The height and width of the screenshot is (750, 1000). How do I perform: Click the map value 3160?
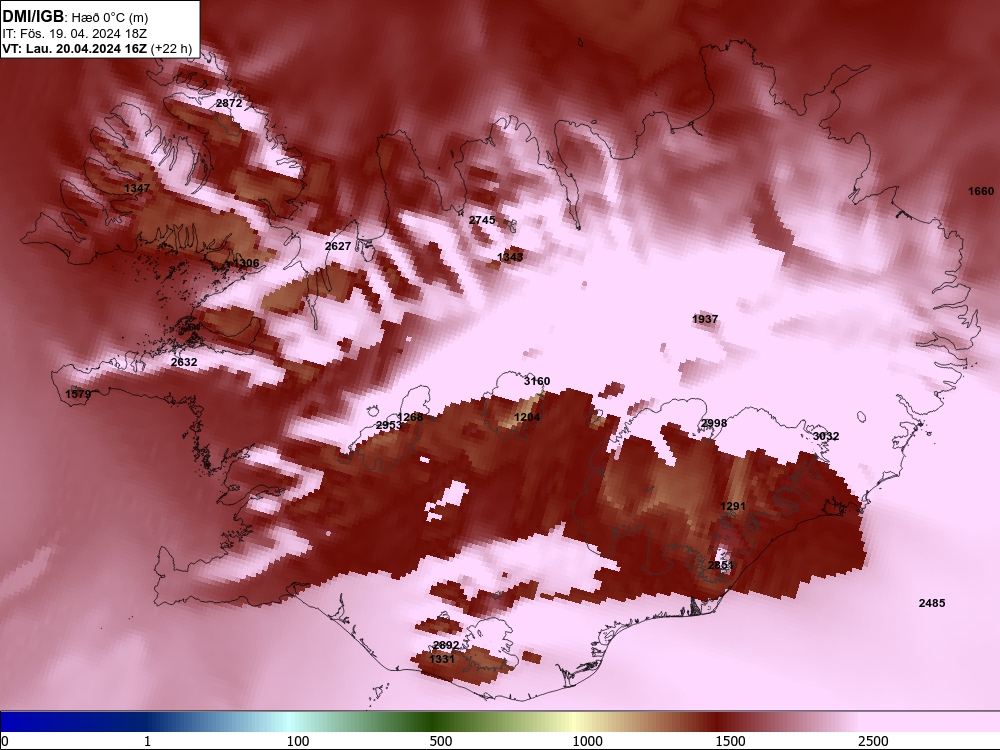(x=537, y=381)
